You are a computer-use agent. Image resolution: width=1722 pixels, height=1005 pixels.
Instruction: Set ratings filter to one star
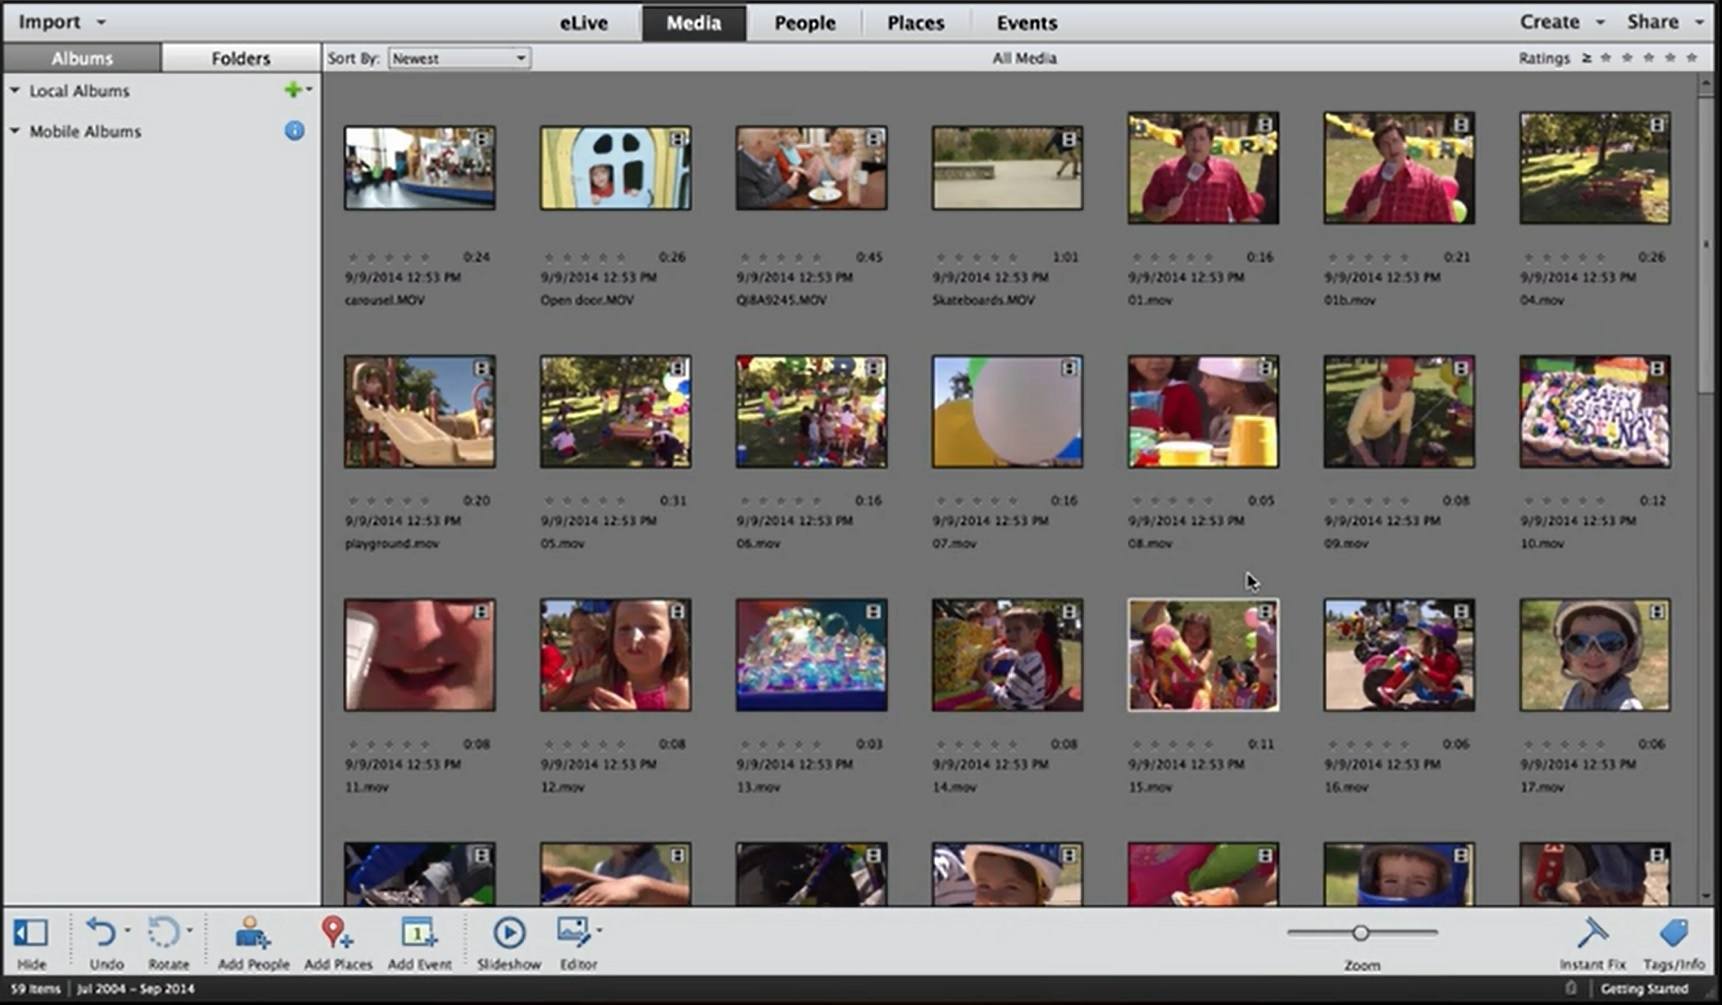pos(1606,58)
